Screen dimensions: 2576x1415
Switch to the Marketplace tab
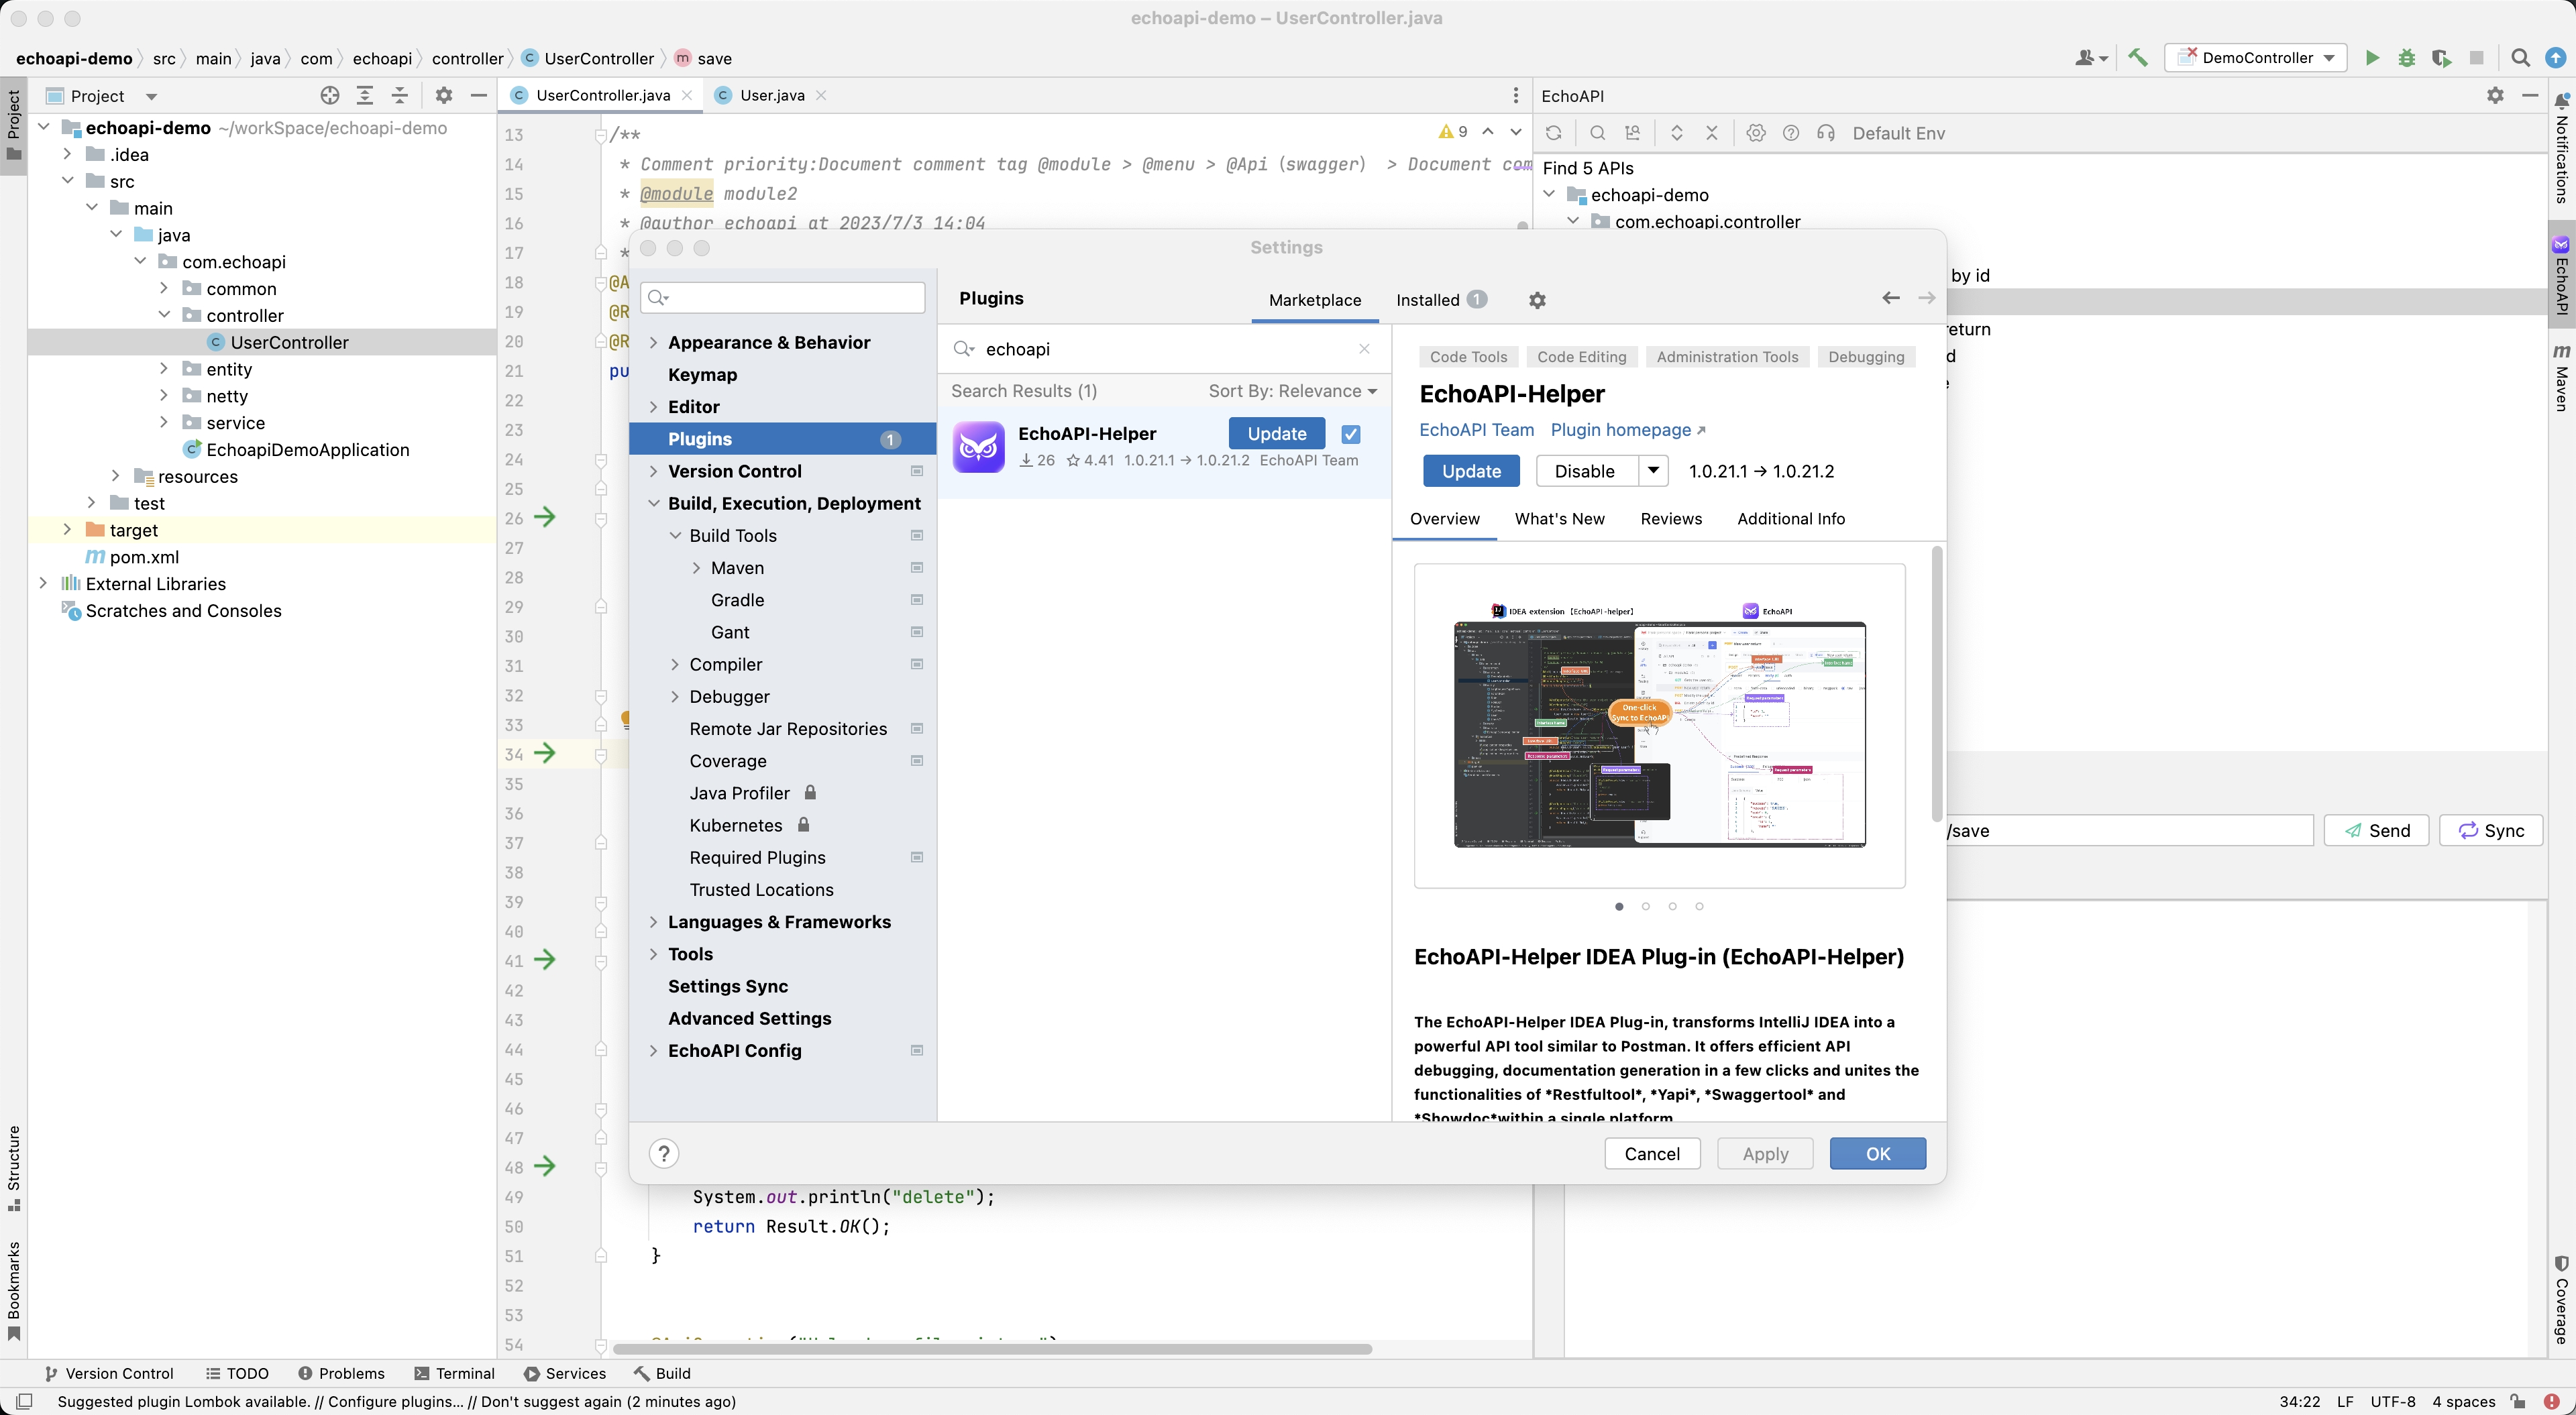[1314, 300]
